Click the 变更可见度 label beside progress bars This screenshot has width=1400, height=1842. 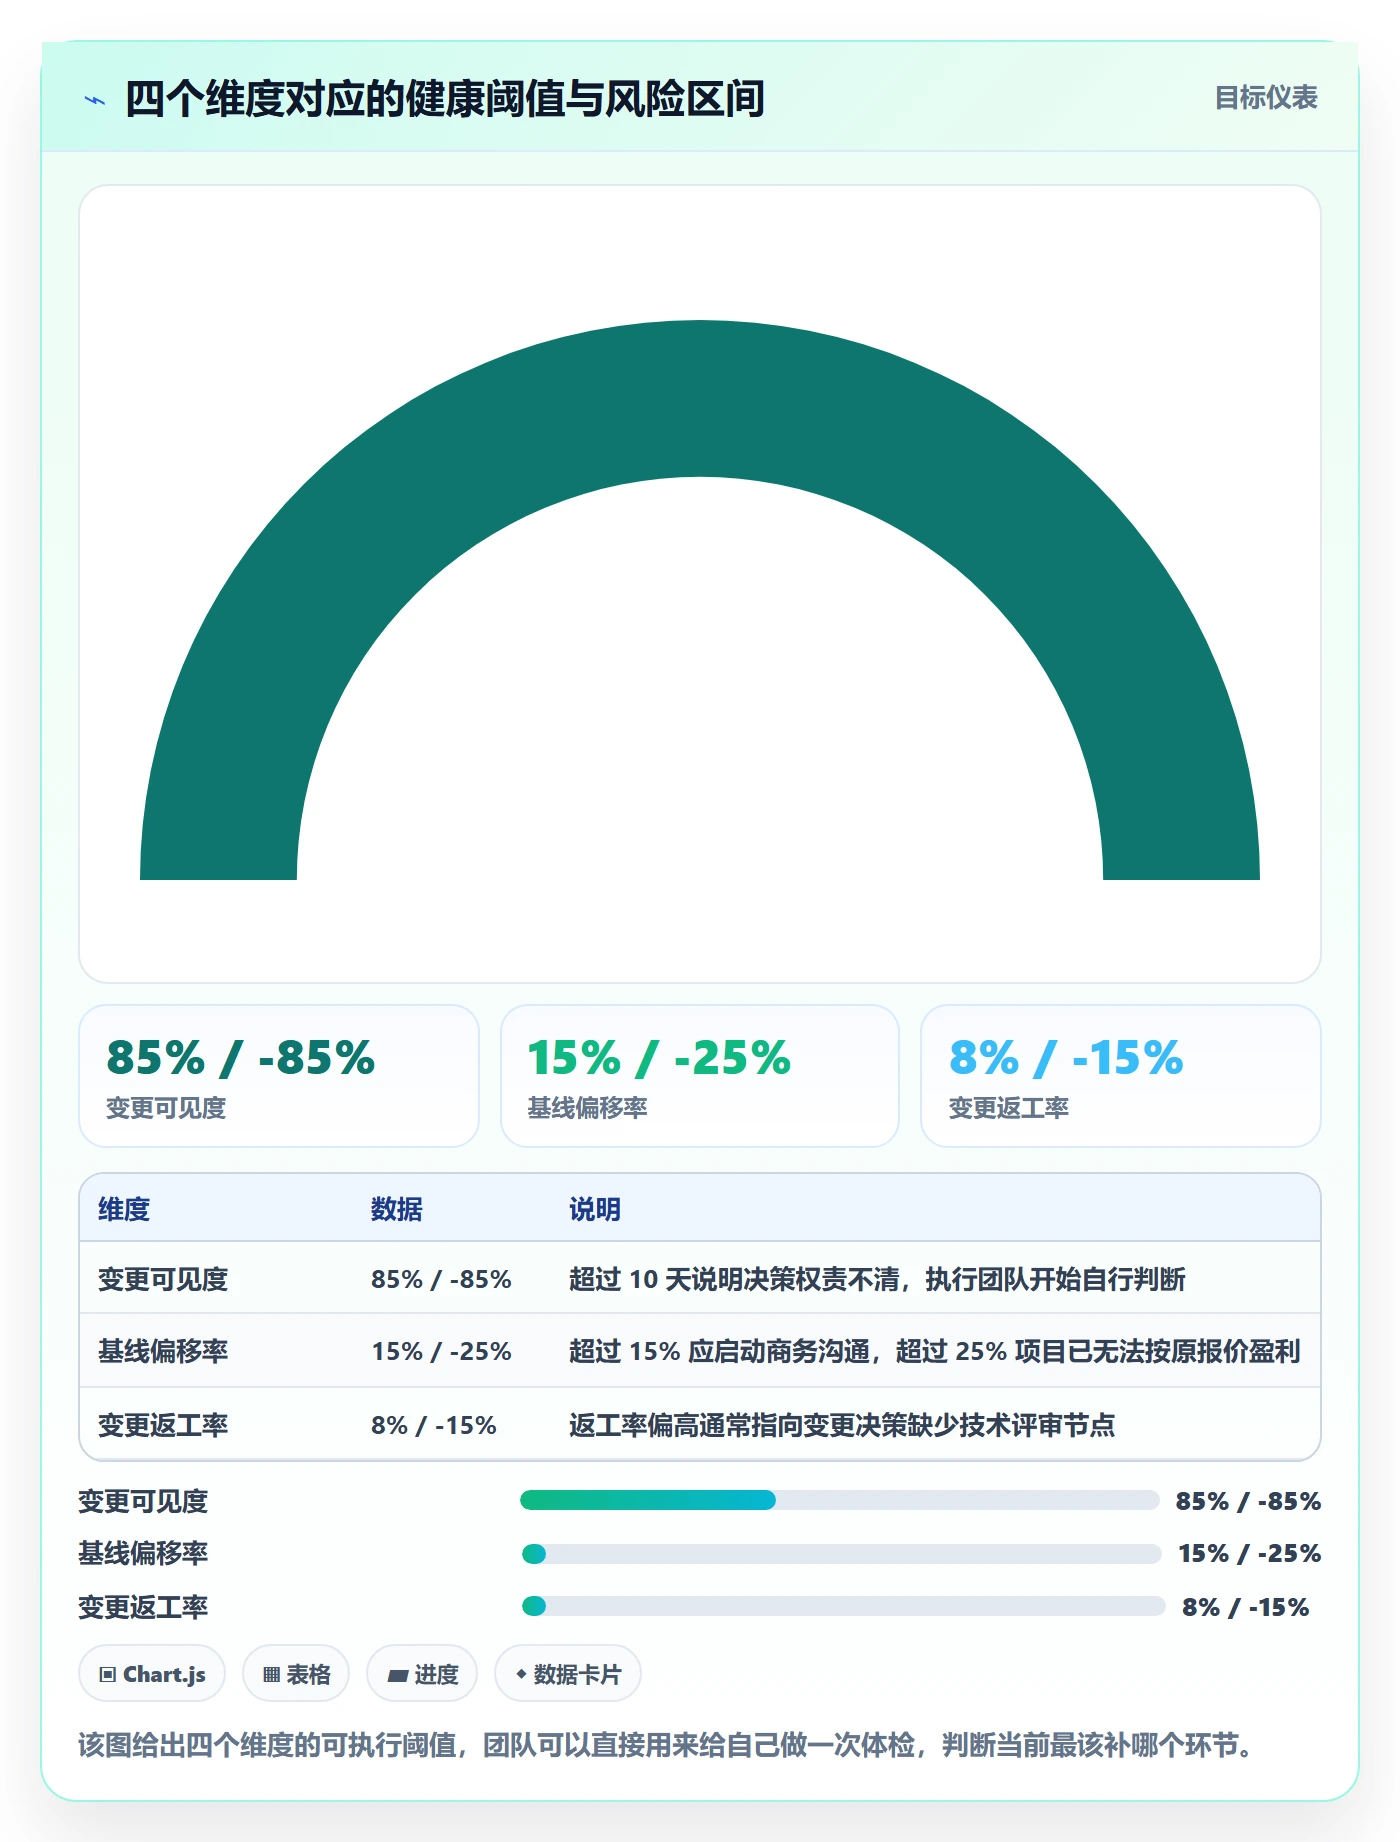click(143, 1501)
